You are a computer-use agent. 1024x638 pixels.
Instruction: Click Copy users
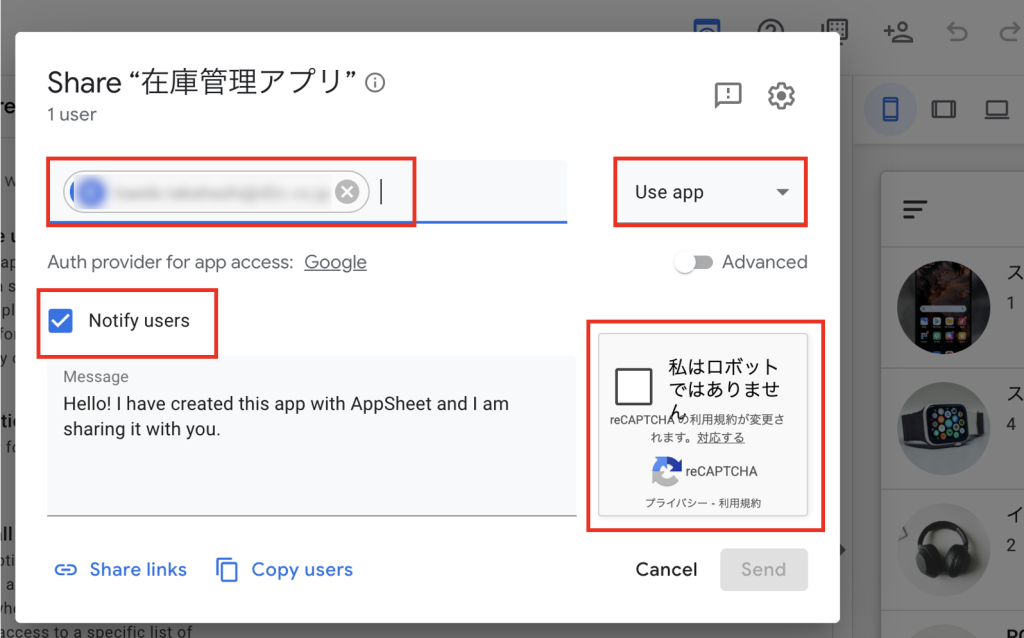pyautogui.click(x=285, y=570)
